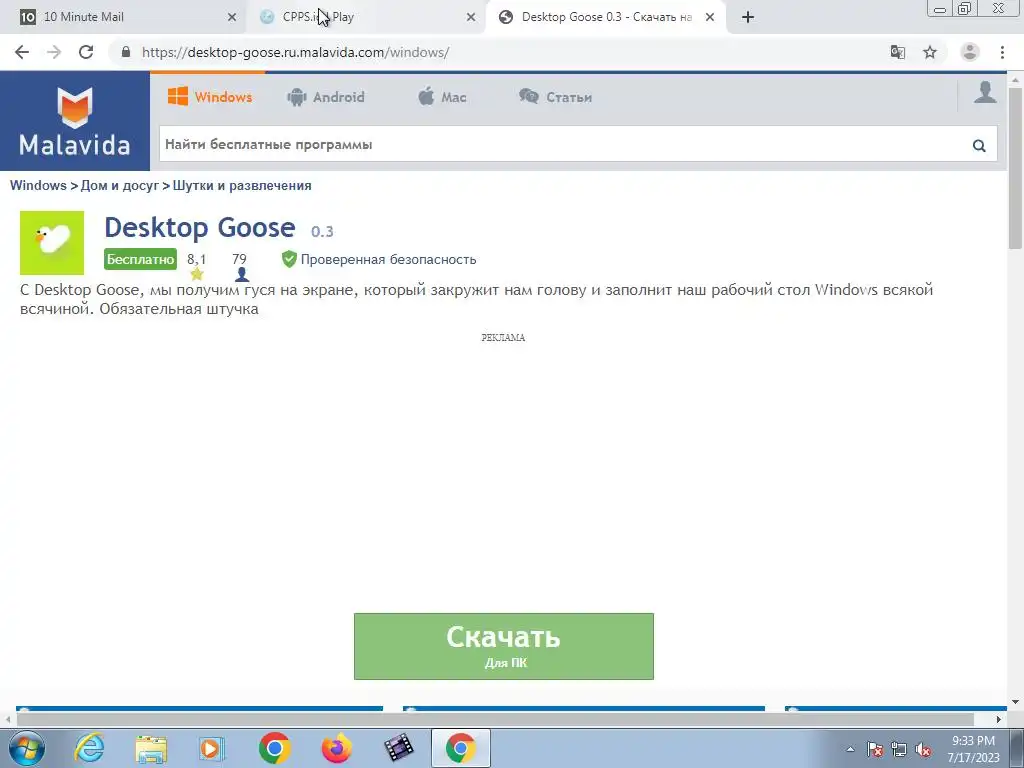1024x768 pixels.
Task: Open the Chrome three-dot menu
Action: coord(1002,52)
